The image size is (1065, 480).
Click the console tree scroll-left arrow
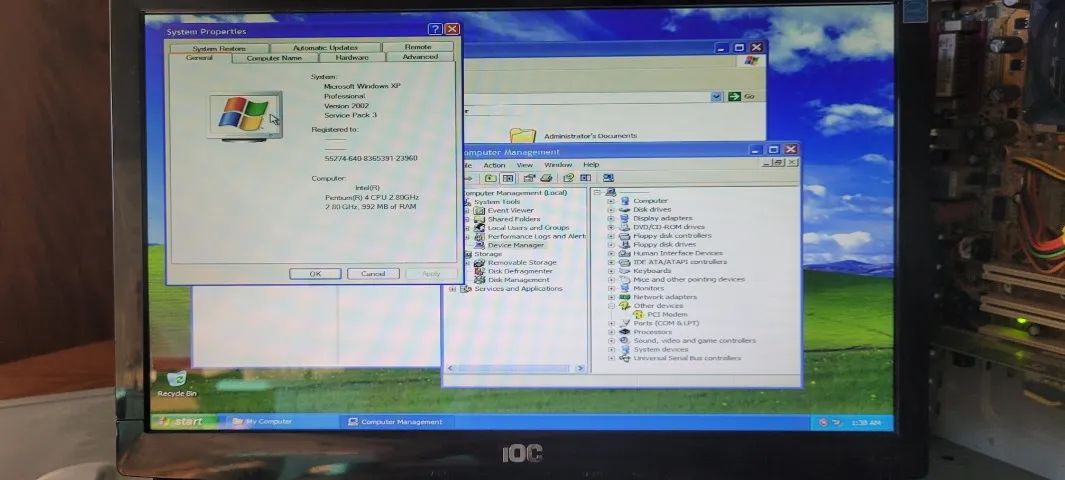pos(451,369)
